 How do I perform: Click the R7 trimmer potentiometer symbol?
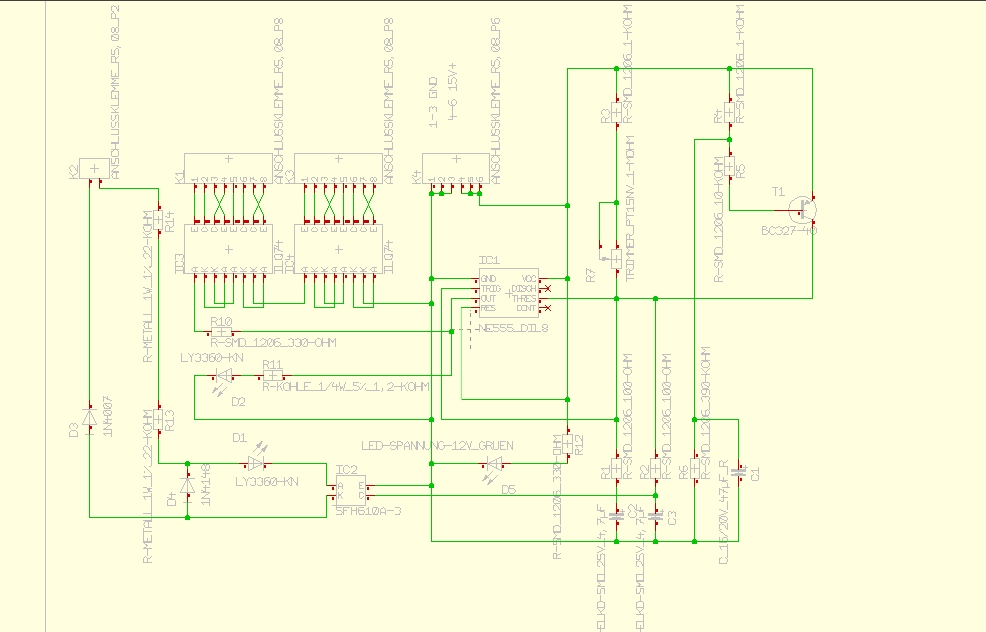coord(616,258)
